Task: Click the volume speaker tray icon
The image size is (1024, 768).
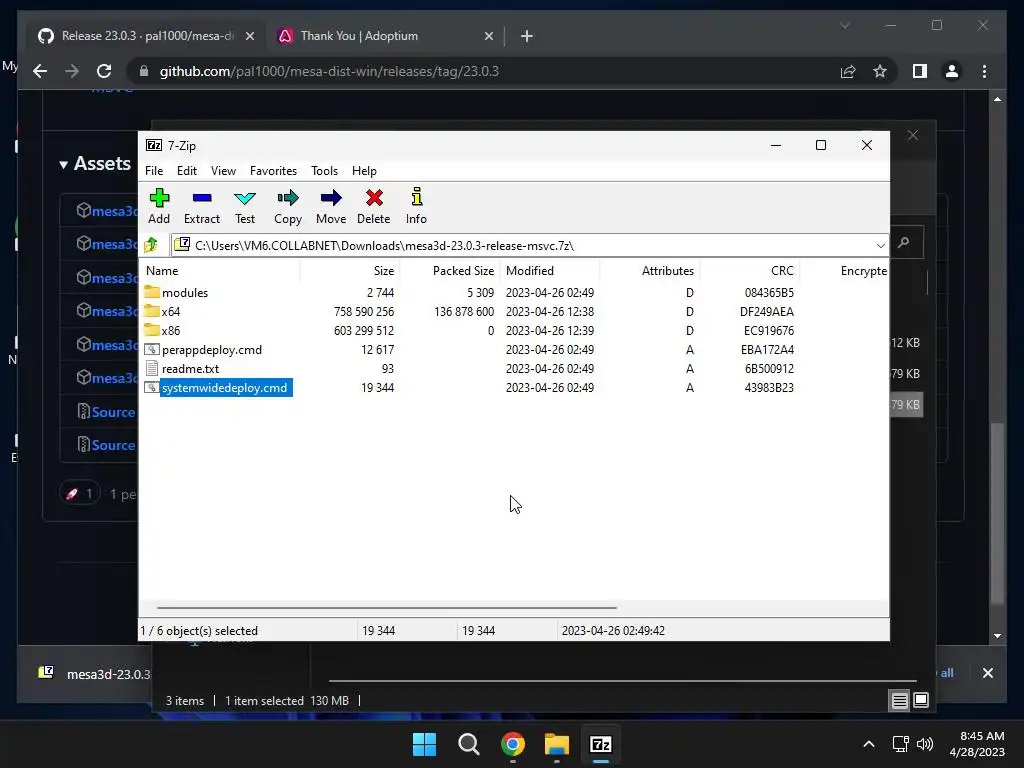Action: [925, 744]
